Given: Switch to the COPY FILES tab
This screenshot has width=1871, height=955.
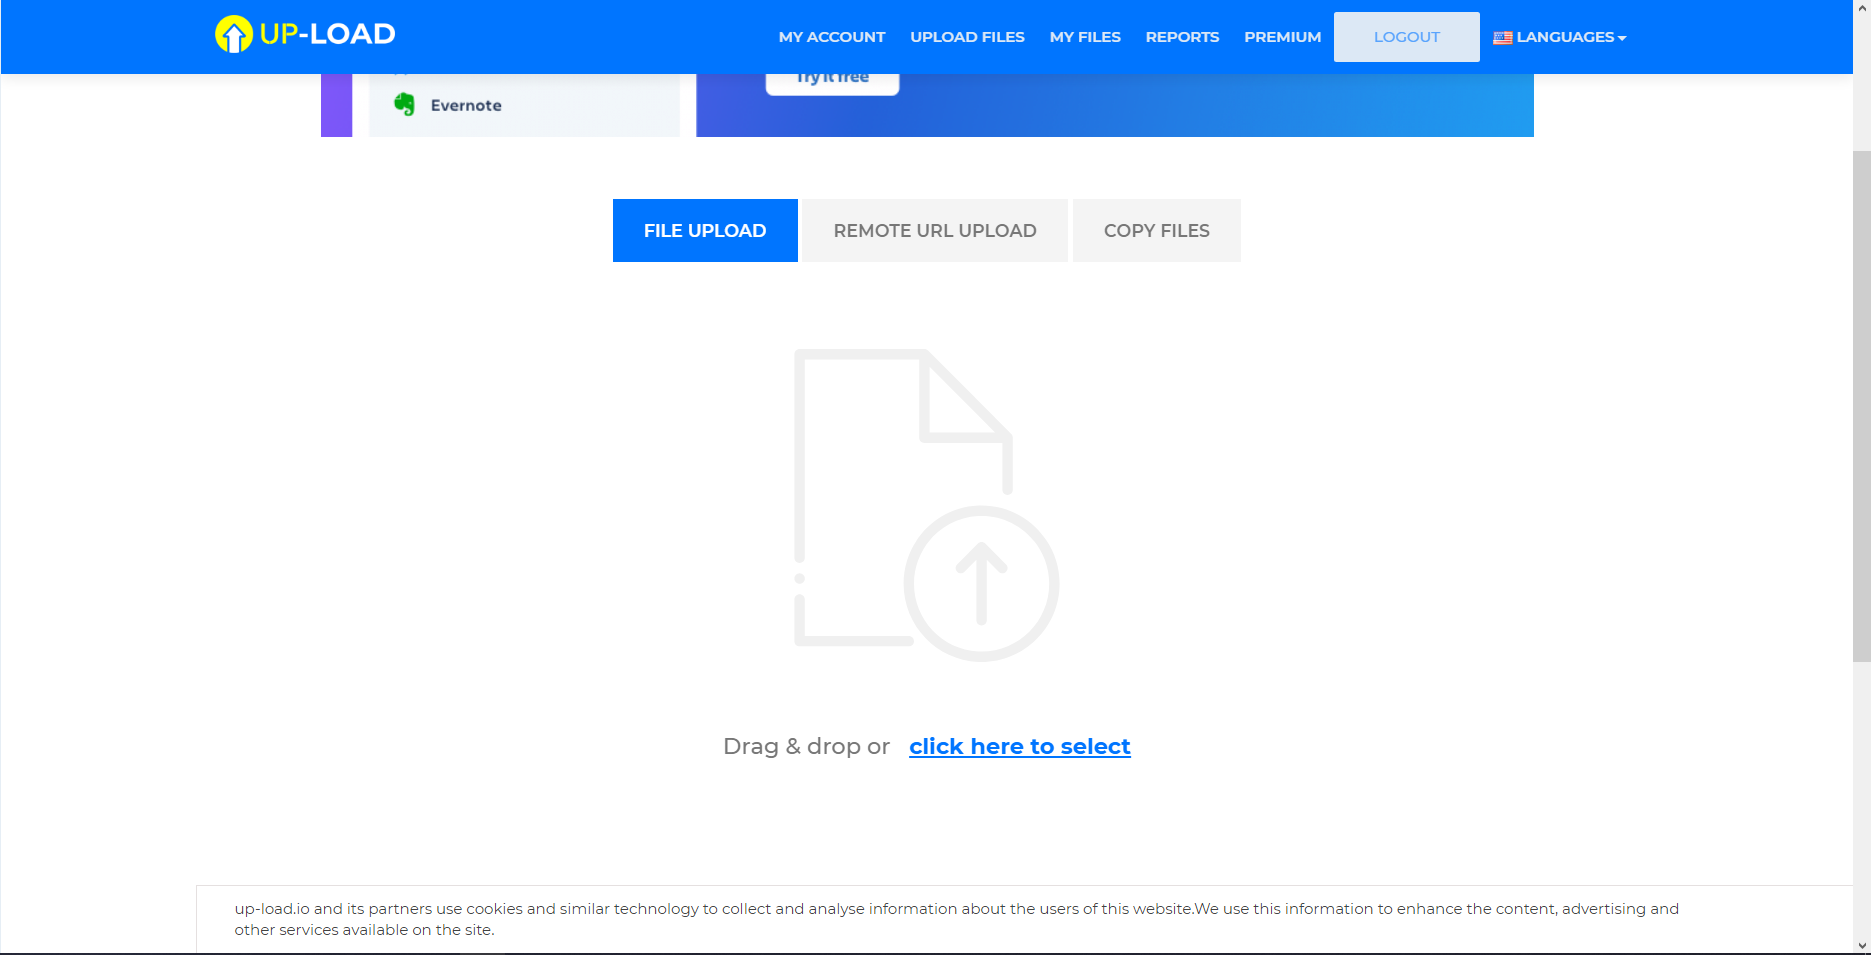Looking at the screenshot, I should pyautogui.click(x=1156, y=230).
